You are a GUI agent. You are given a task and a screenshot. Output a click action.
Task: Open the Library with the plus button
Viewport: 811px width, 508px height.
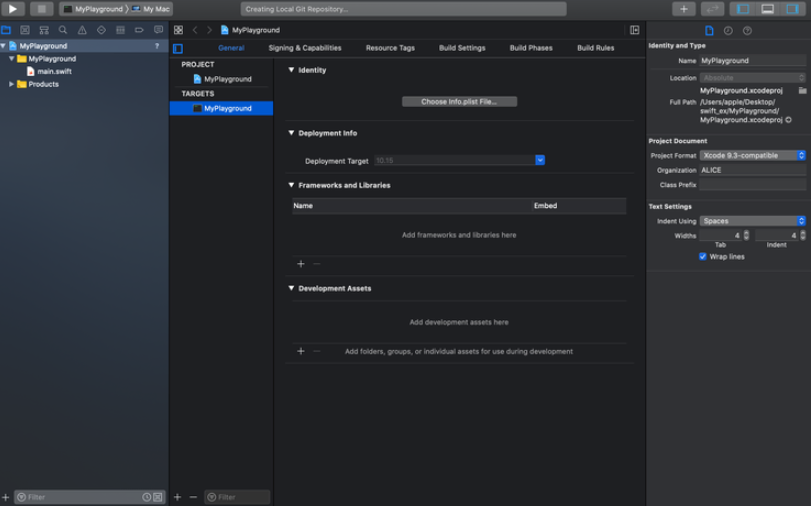click(683, 9)
